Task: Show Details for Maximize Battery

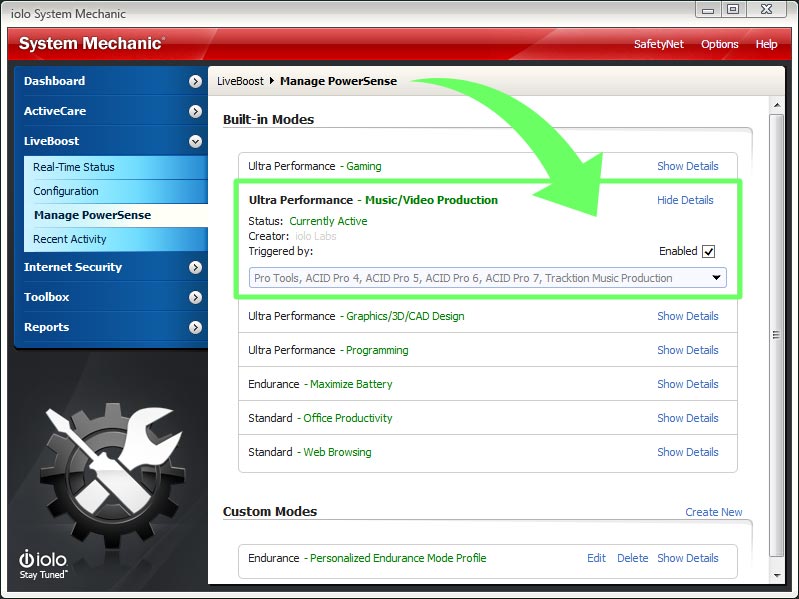Action: click(x=687, y=384)
